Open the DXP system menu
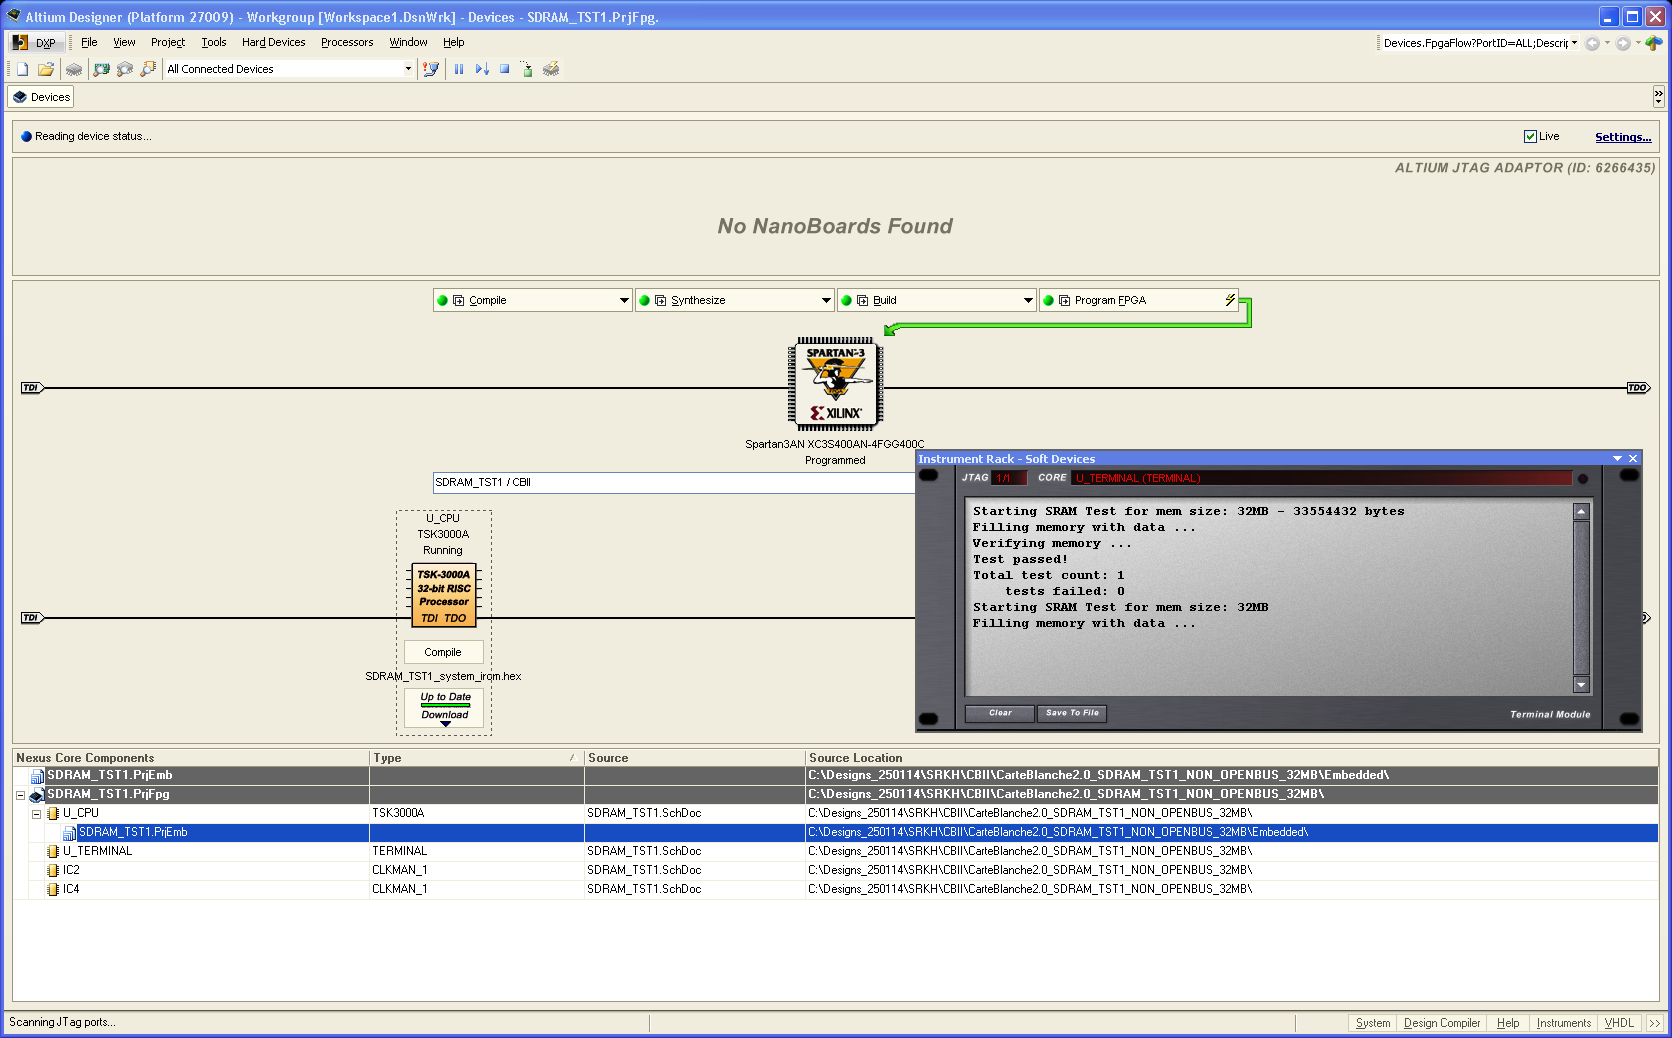The height and width of the screenshot is (1038, 1672). point(35,42)
